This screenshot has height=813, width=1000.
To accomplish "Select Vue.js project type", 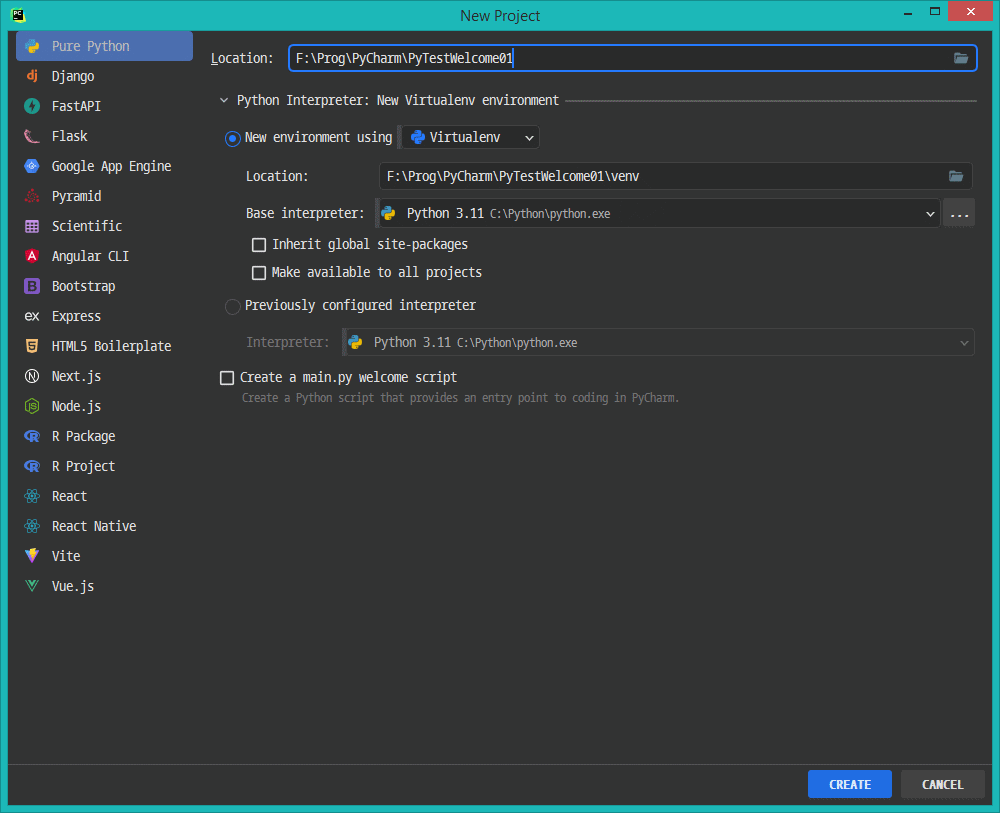I will [105, 585].
